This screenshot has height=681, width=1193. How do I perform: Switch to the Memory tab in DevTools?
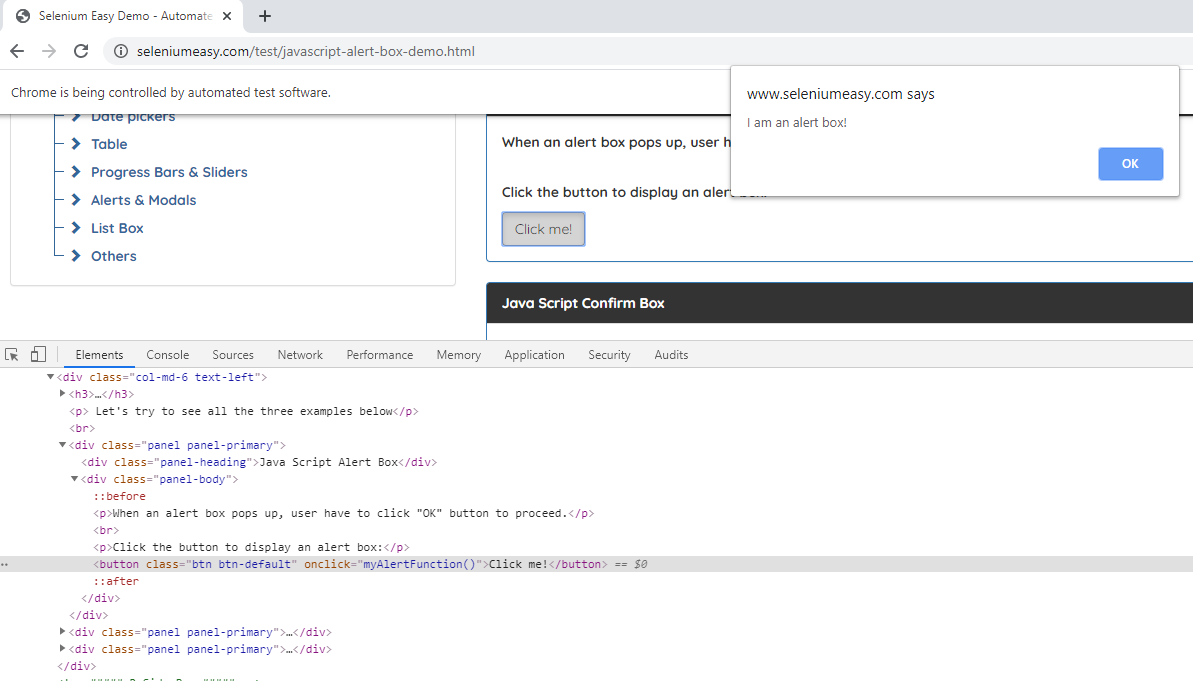point(459,355)
